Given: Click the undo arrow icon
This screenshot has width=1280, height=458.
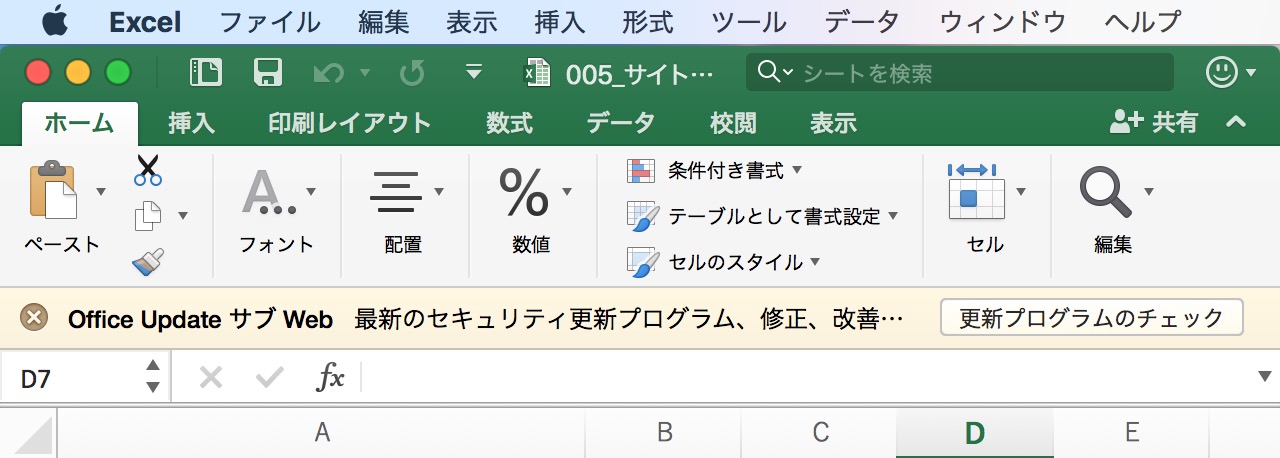Looking at the screenshot, I should pos(329,72).
